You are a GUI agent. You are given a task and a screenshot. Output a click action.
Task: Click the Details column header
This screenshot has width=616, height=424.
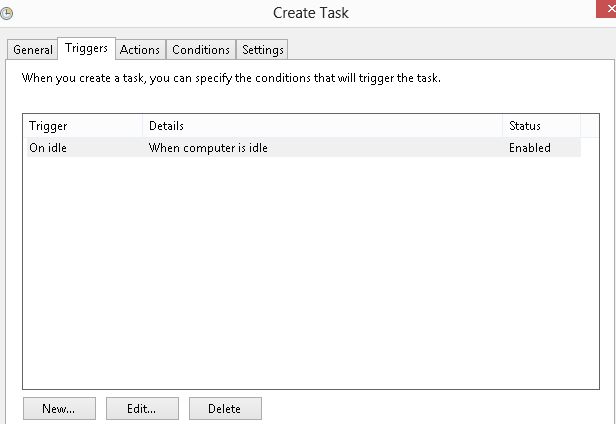point(320,126)
